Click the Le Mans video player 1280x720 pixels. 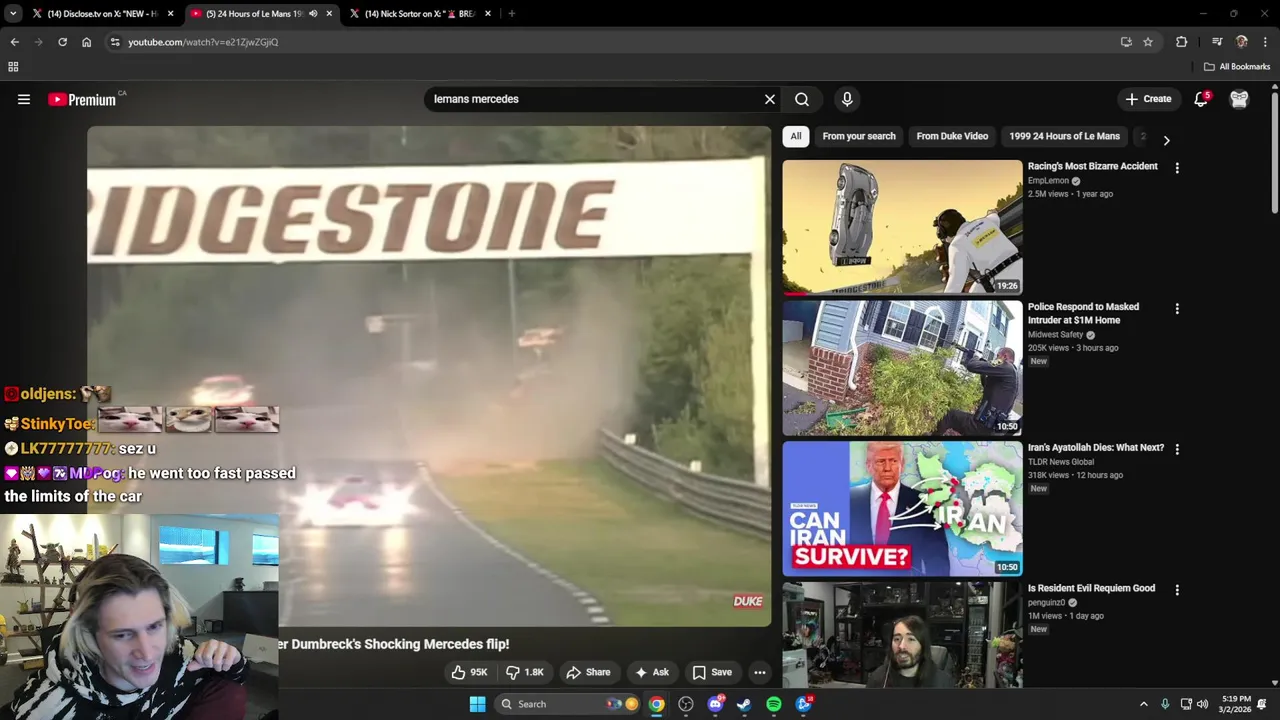[429, 377]
